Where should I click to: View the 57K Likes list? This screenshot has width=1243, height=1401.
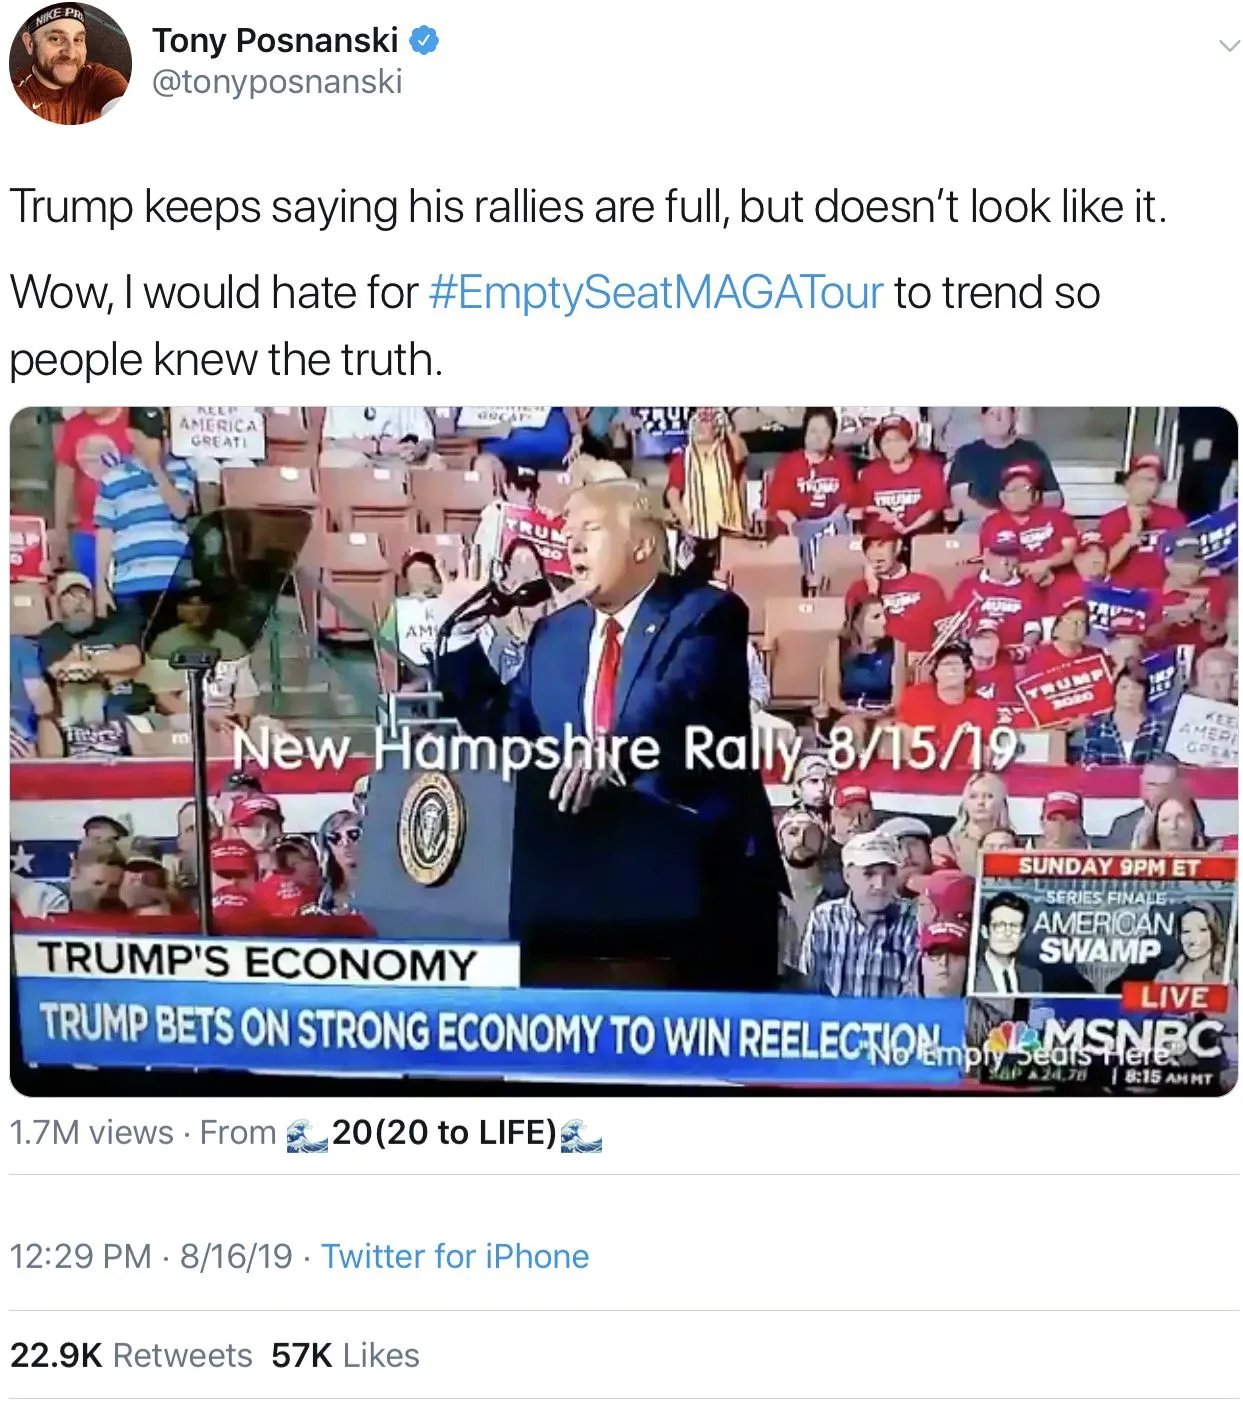(x=345, y=1356)
